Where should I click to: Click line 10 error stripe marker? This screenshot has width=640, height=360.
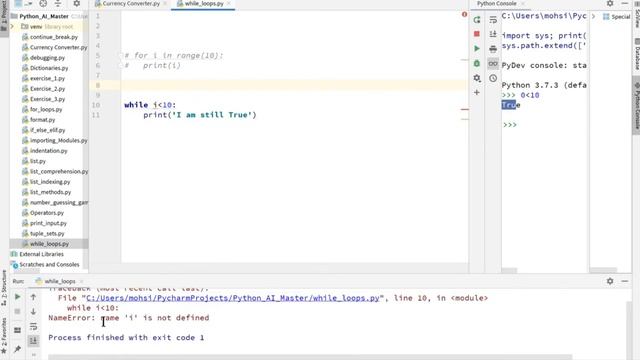pyautogui.click(x=464, y=109)
